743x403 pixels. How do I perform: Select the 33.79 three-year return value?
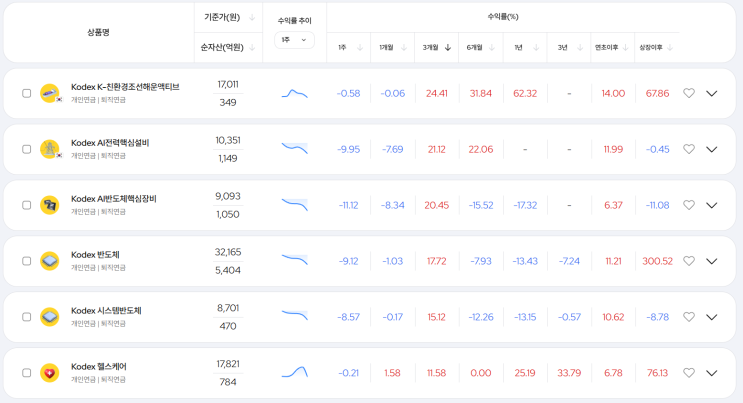569,373
